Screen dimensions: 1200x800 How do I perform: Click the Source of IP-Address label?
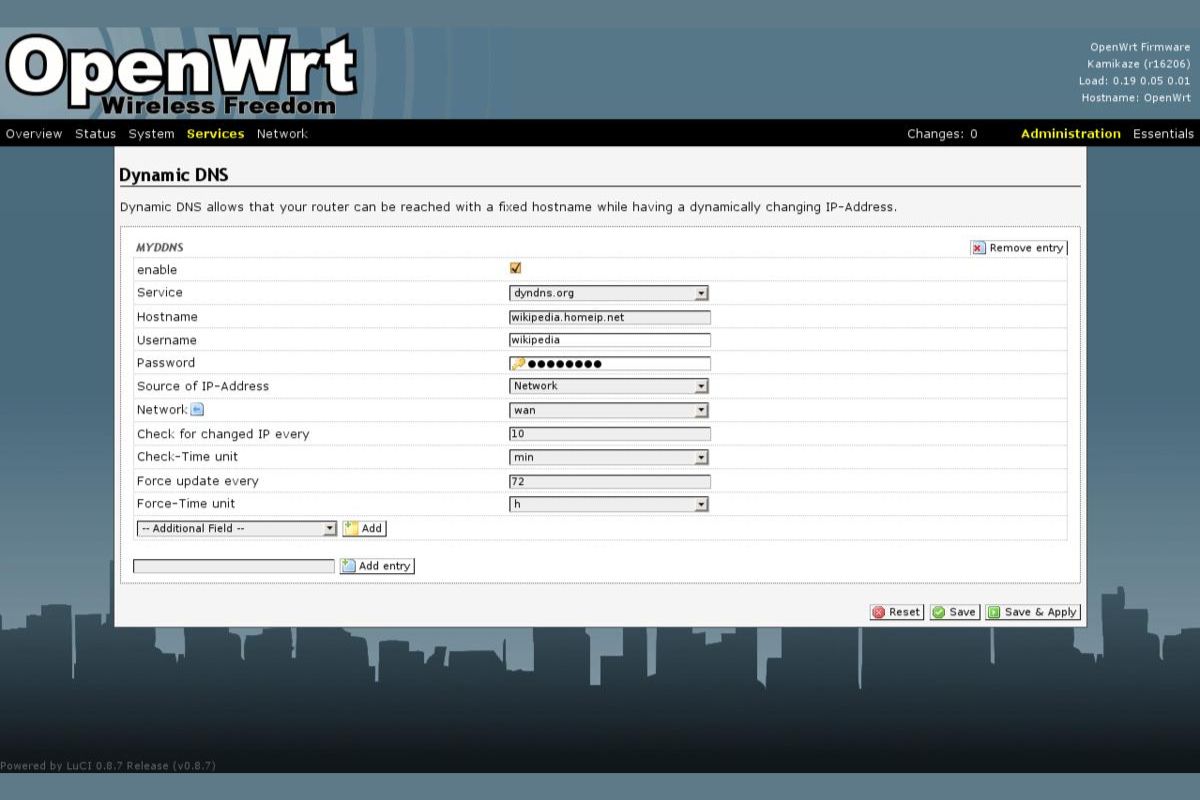point(203,386)
